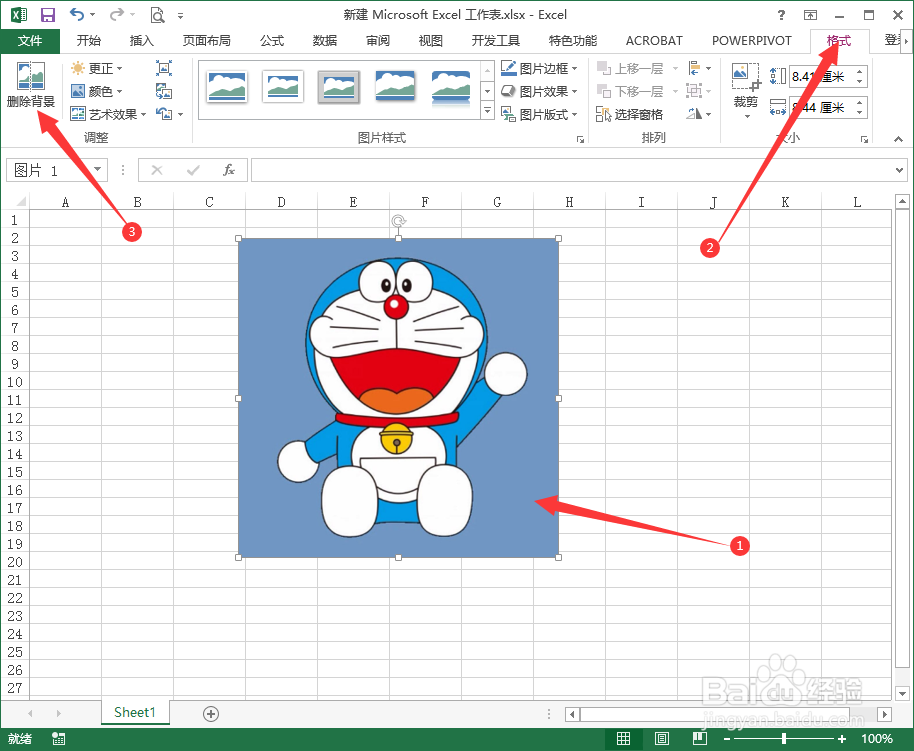Image resolution: width=914 pixels, height=751 pixels.
Task: Click the picture height input field
Action: pos(822,76)
